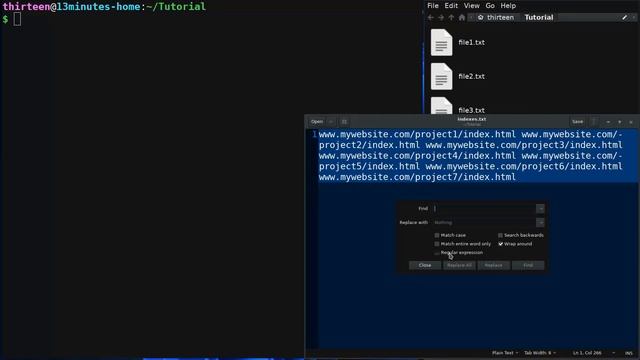Image resolution: width=640 pixels, height=360 pixels.
Task: Click Replace All button
Action: click(459, 265)
